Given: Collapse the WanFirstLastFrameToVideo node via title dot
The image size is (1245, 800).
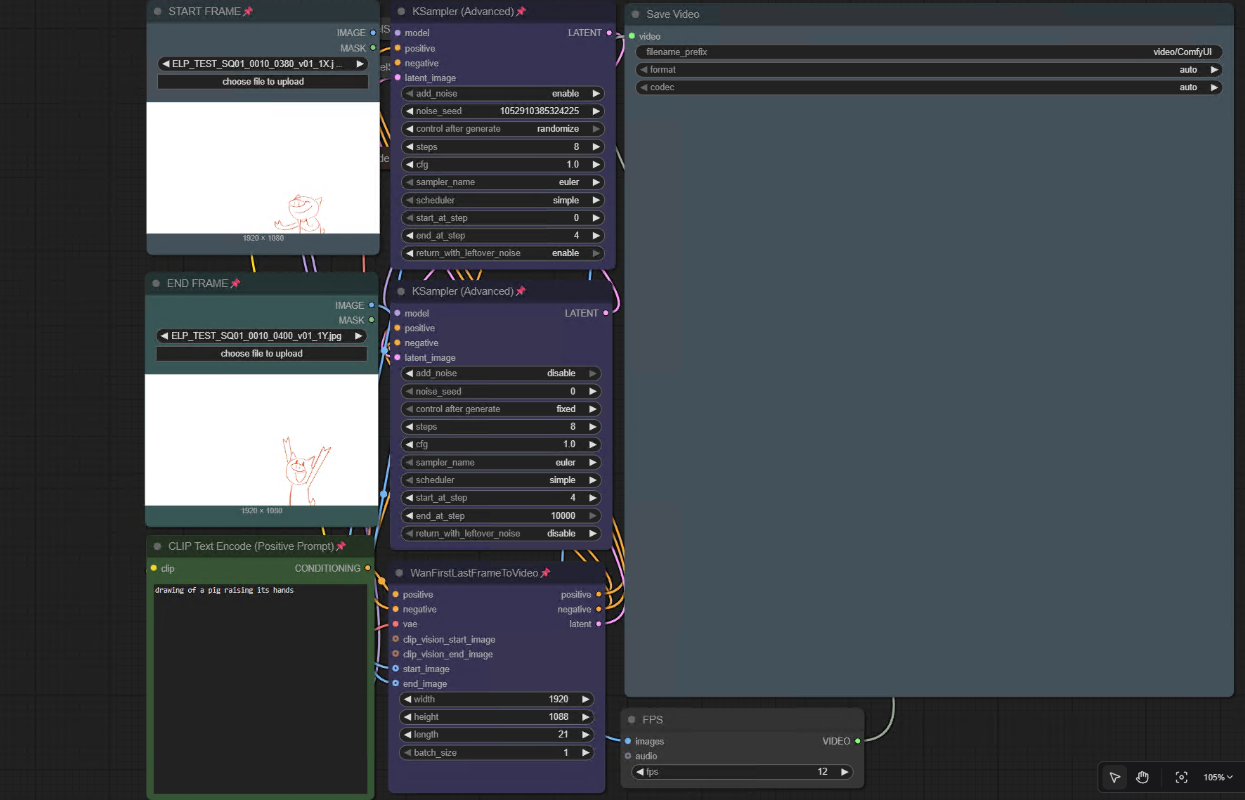Looking at the screenshot, I should (x=399, y=573).
